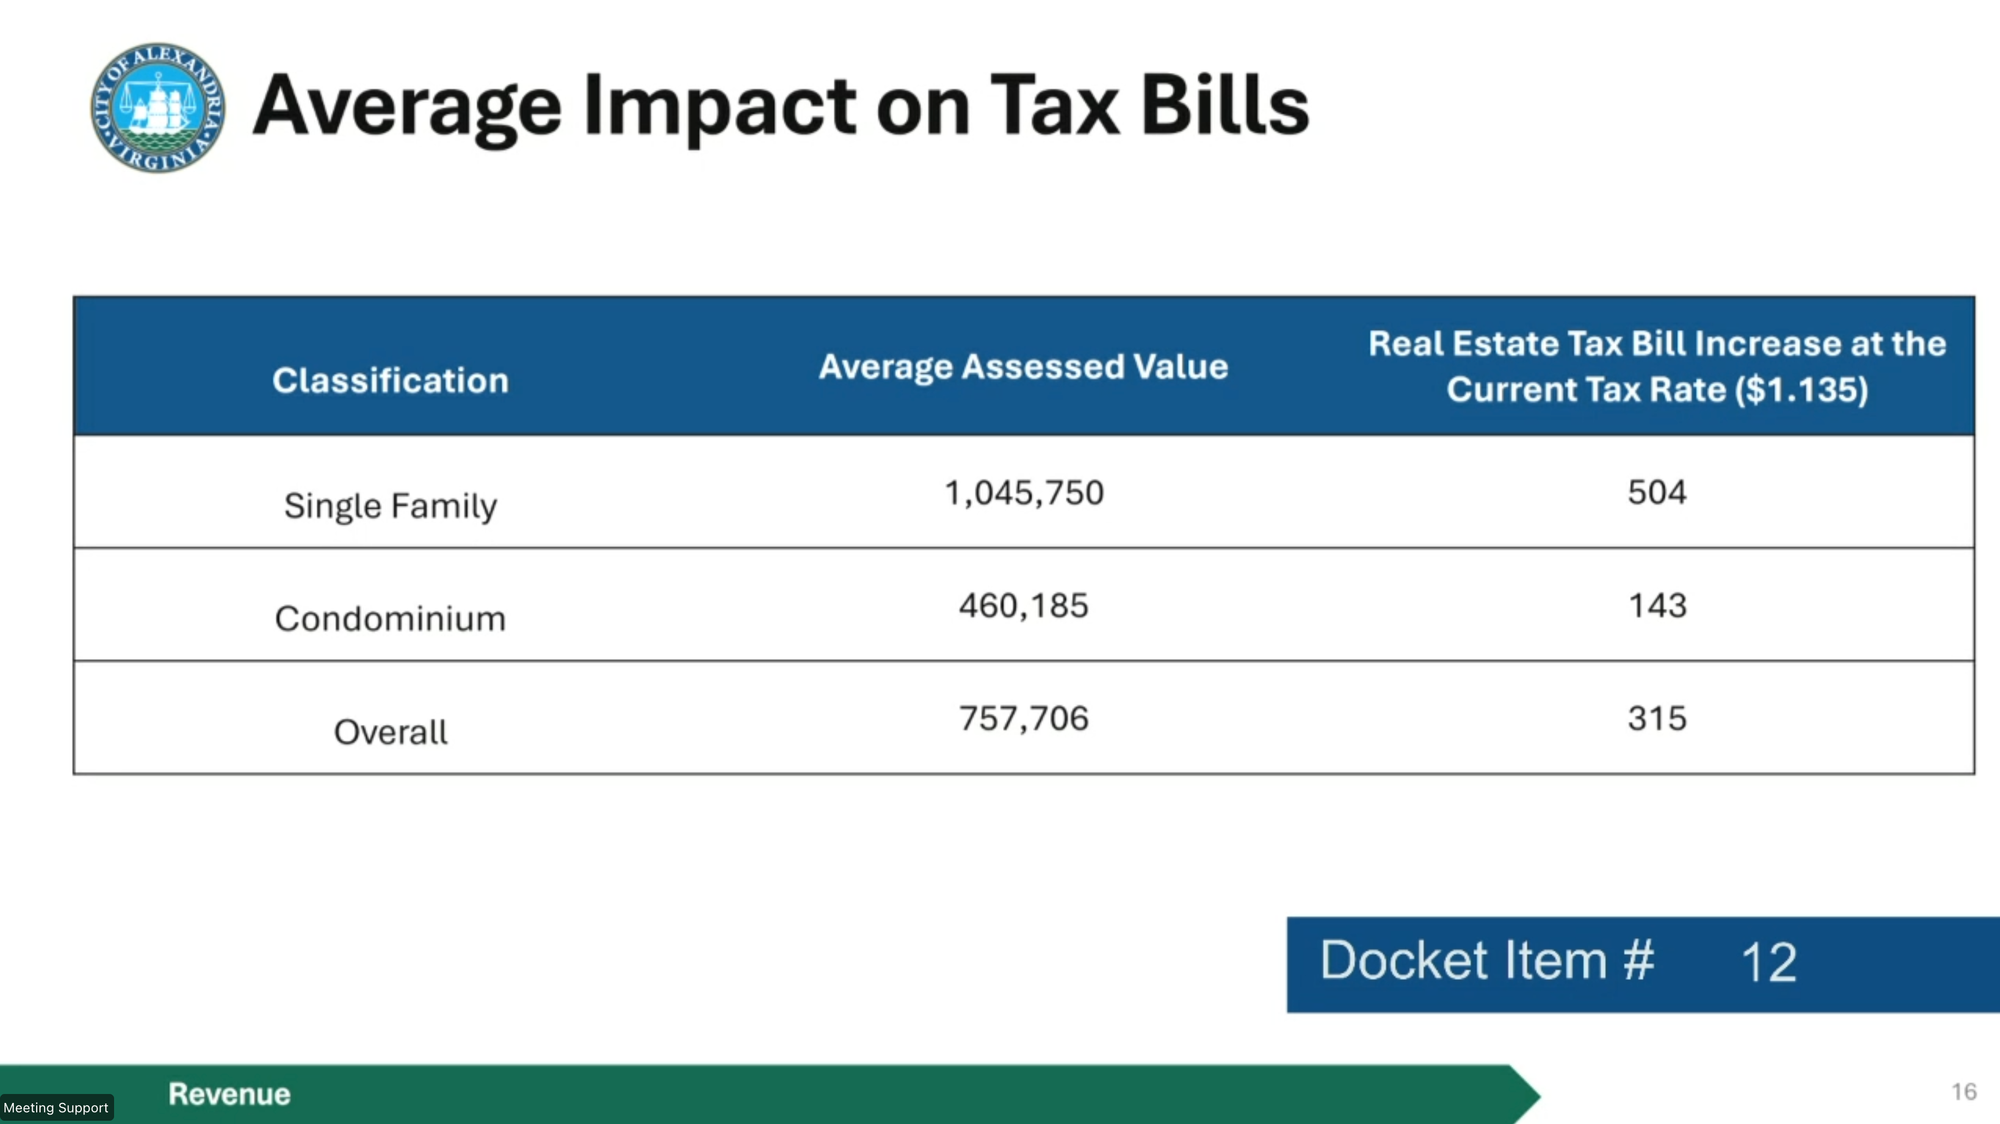
Task: Click the 143 tax increase value
Action: pyautogui.click(x=1656, y=606)
